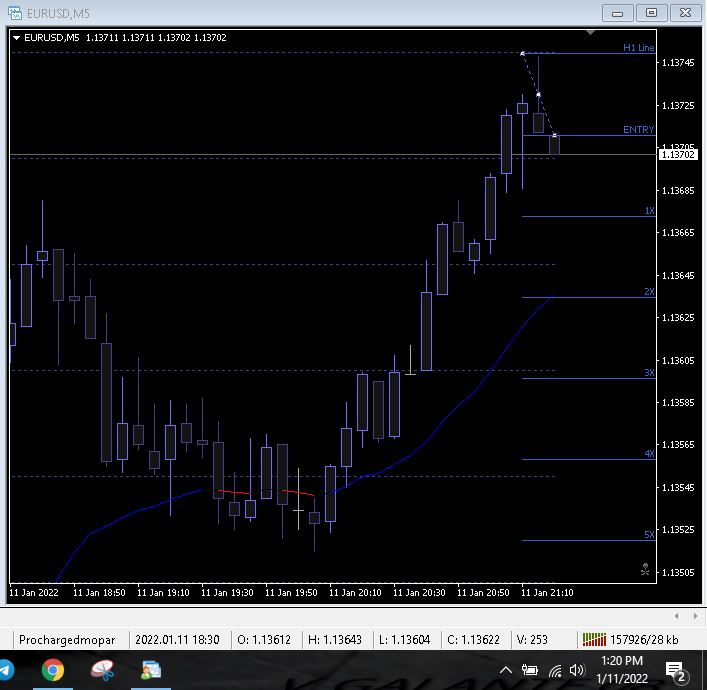This screenshot has height=690, width=707.
Task: Click the EURUSD,M5 chart window icon
Action: pos(15,13)
